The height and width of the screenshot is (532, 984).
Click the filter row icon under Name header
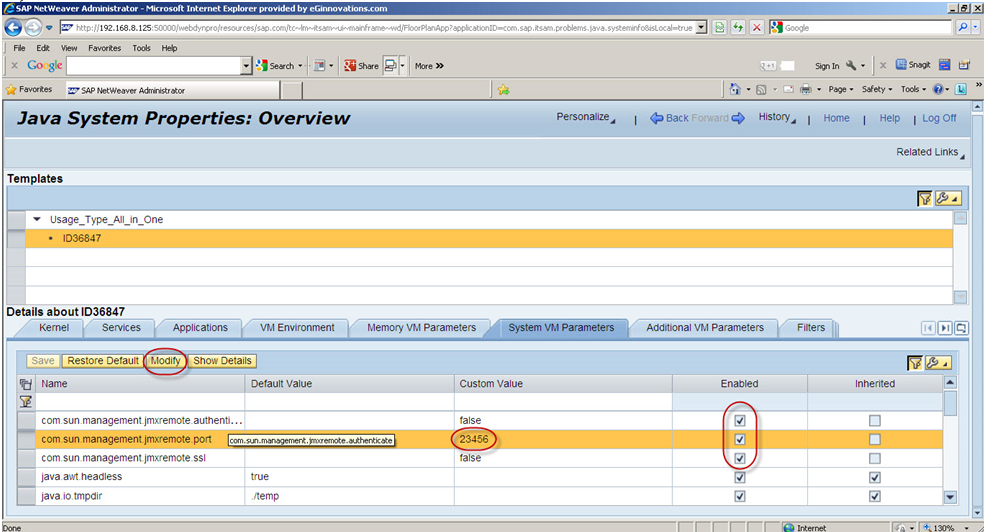pos(26,402)
